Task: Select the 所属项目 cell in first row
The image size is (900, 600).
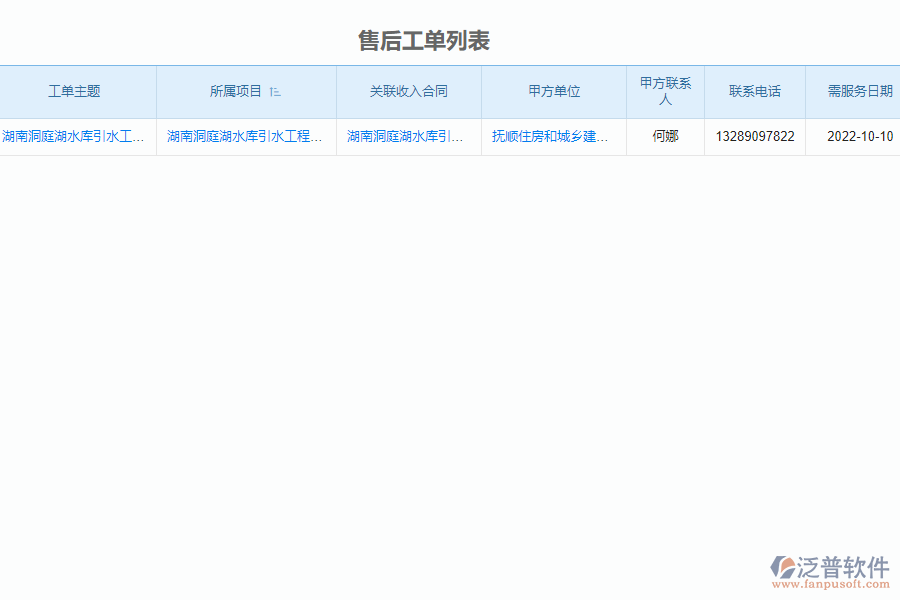Action: point(246,136)
